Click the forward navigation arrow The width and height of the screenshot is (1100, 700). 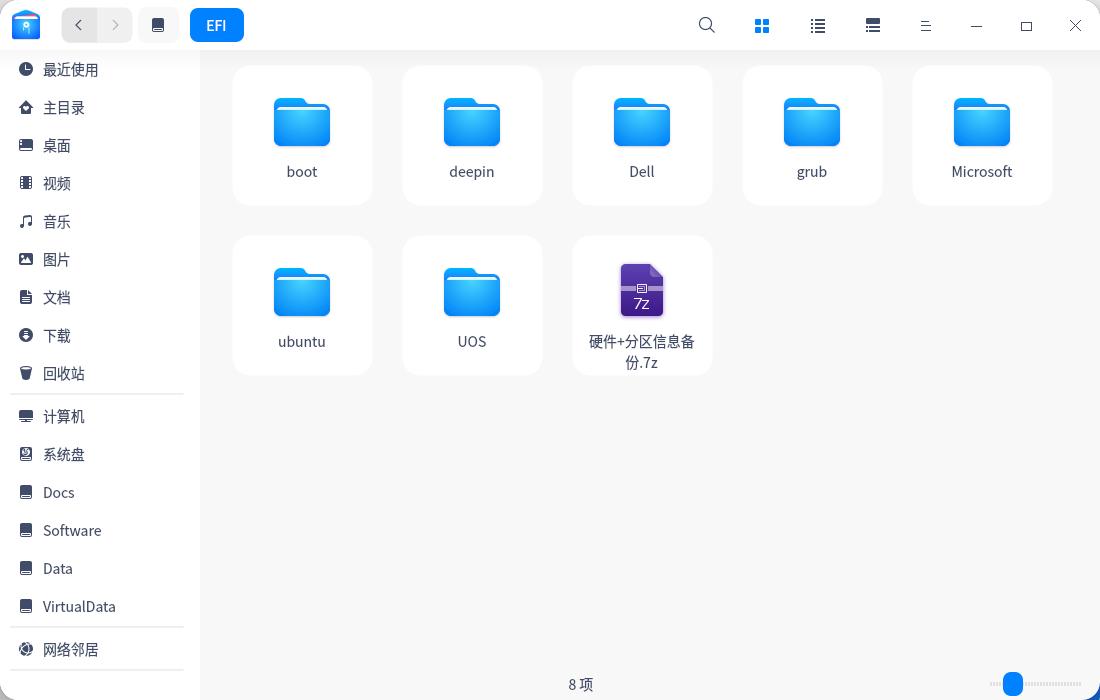[x=115, y=25]
